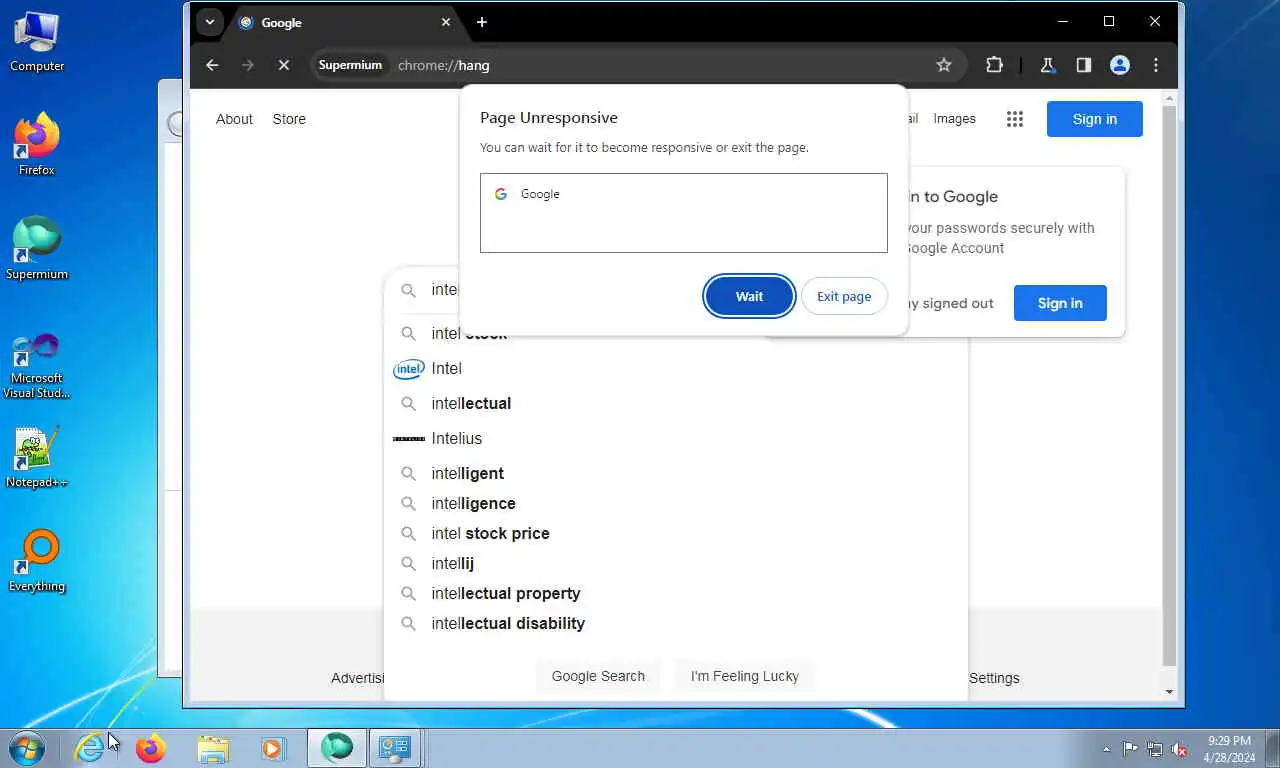
Task: Select the intelligence suggestion
Action: tap(676, 503)
